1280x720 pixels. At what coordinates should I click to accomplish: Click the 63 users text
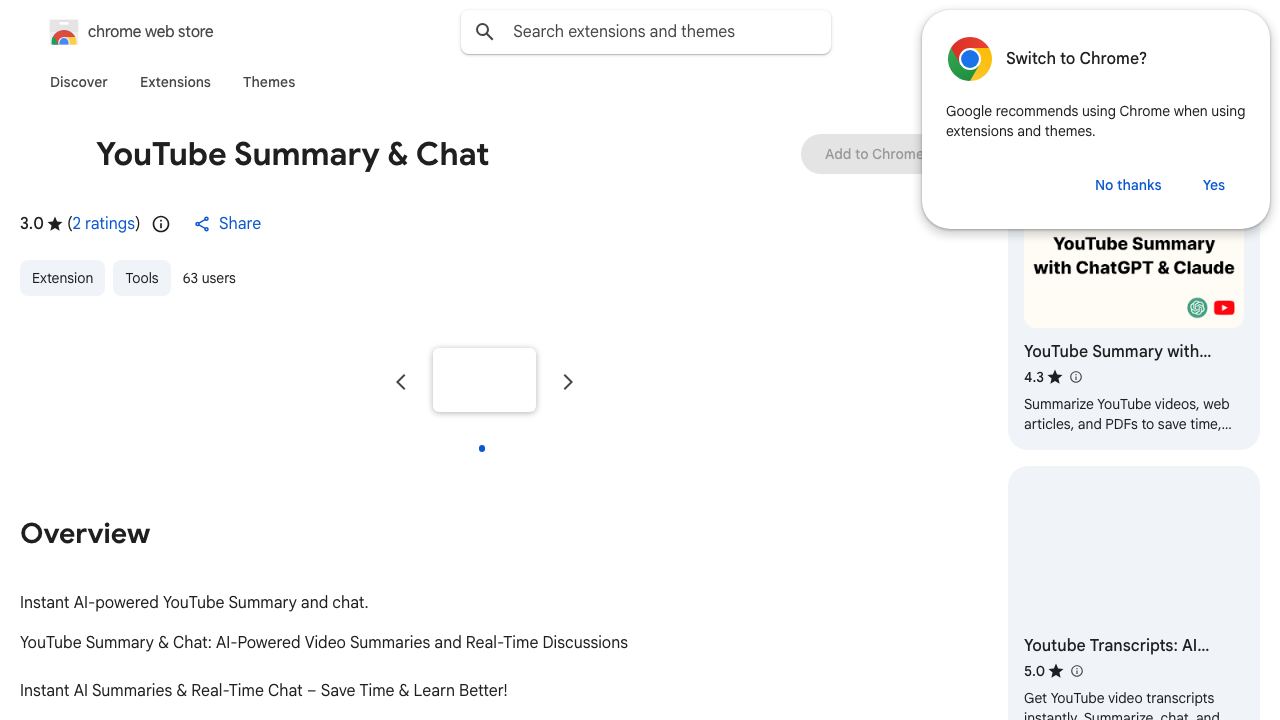click(209, 278)
